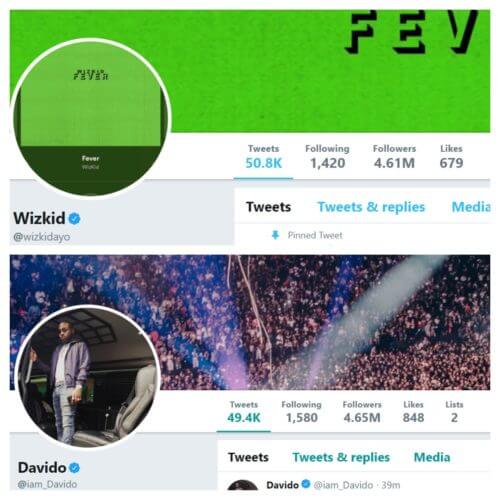
Task: Click Davido's verified badge beside profile name
Action: click(75, 468)
